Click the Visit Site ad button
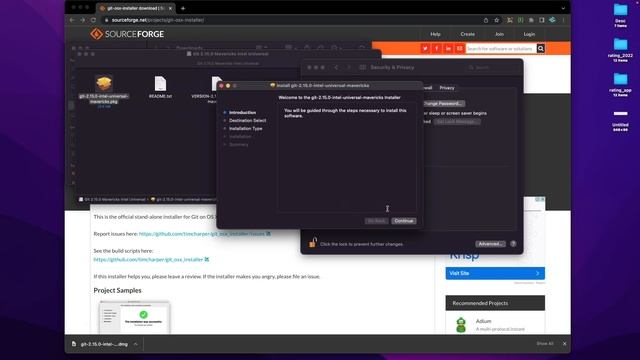640x360 pixels. [495, 273]
